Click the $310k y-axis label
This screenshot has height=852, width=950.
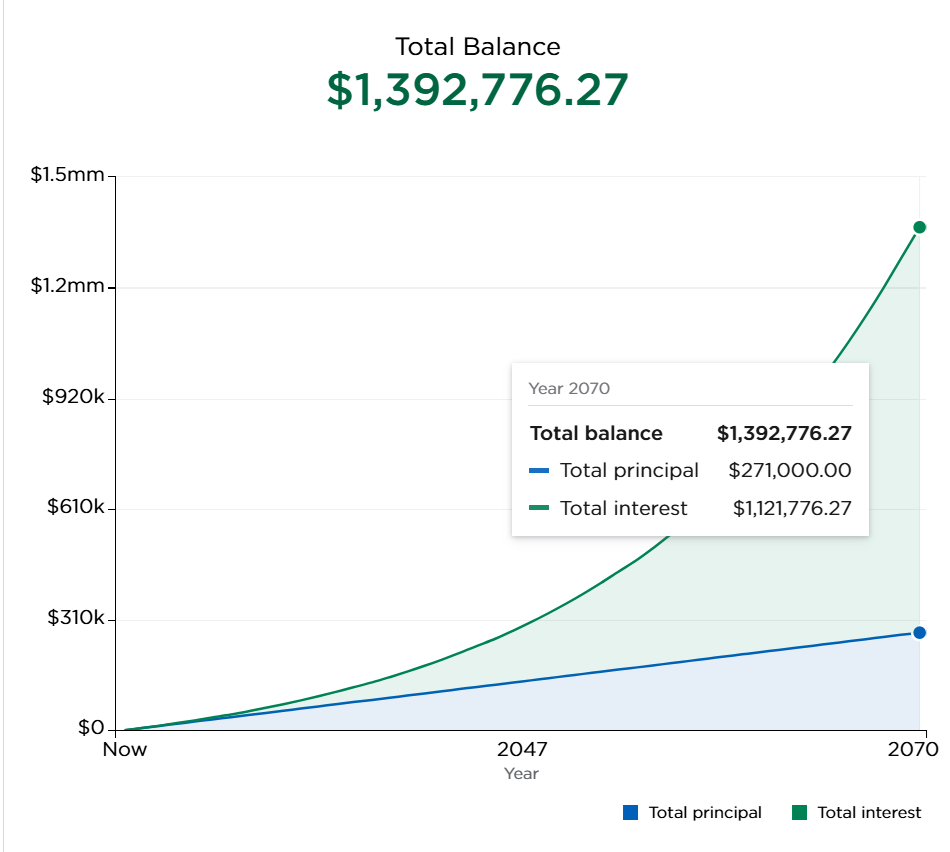tap(75, 618)
